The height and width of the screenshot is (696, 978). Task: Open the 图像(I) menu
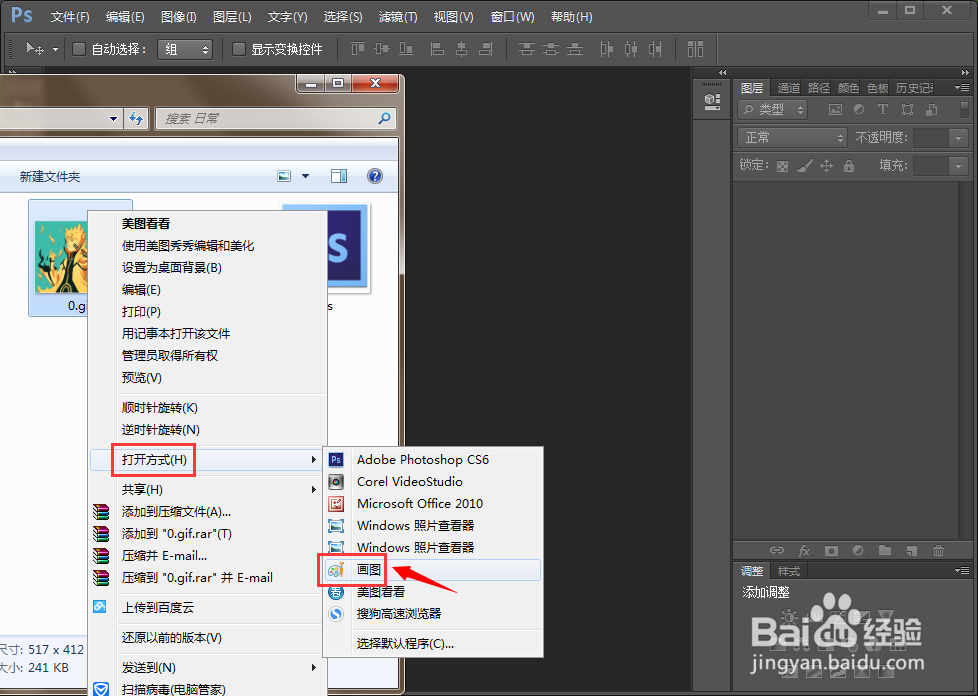[178, 17]
